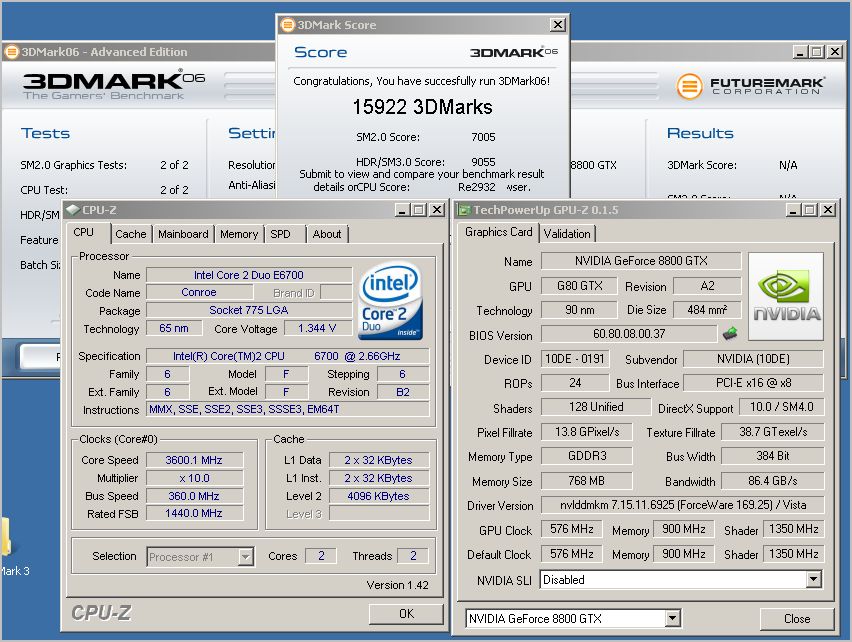Select the Graphics Card tab in GPU-Z
This screenshot has height=642, width=852.
[x=498, y=232]
